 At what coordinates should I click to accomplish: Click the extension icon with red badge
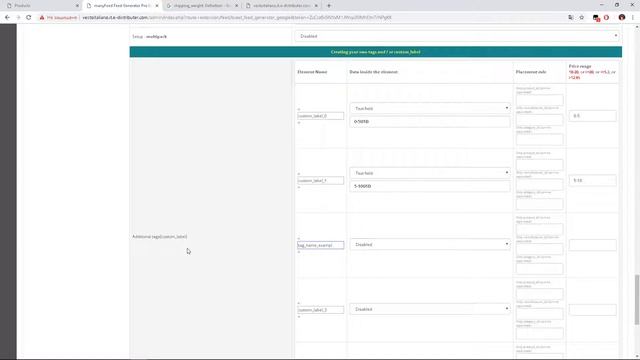pos(596,18)
